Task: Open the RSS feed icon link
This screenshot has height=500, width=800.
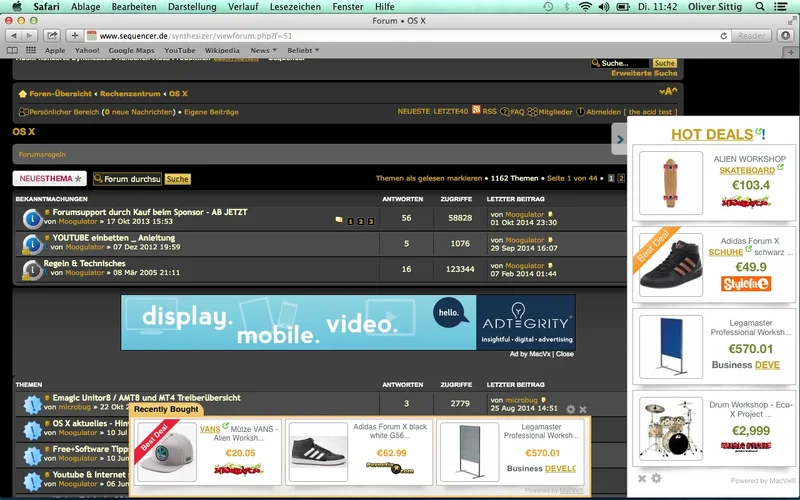Action: pos(476,110)
